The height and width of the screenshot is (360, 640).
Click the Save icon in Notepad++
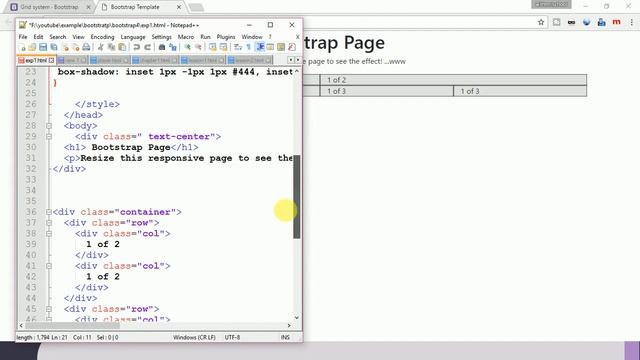(x=43, y=47)
